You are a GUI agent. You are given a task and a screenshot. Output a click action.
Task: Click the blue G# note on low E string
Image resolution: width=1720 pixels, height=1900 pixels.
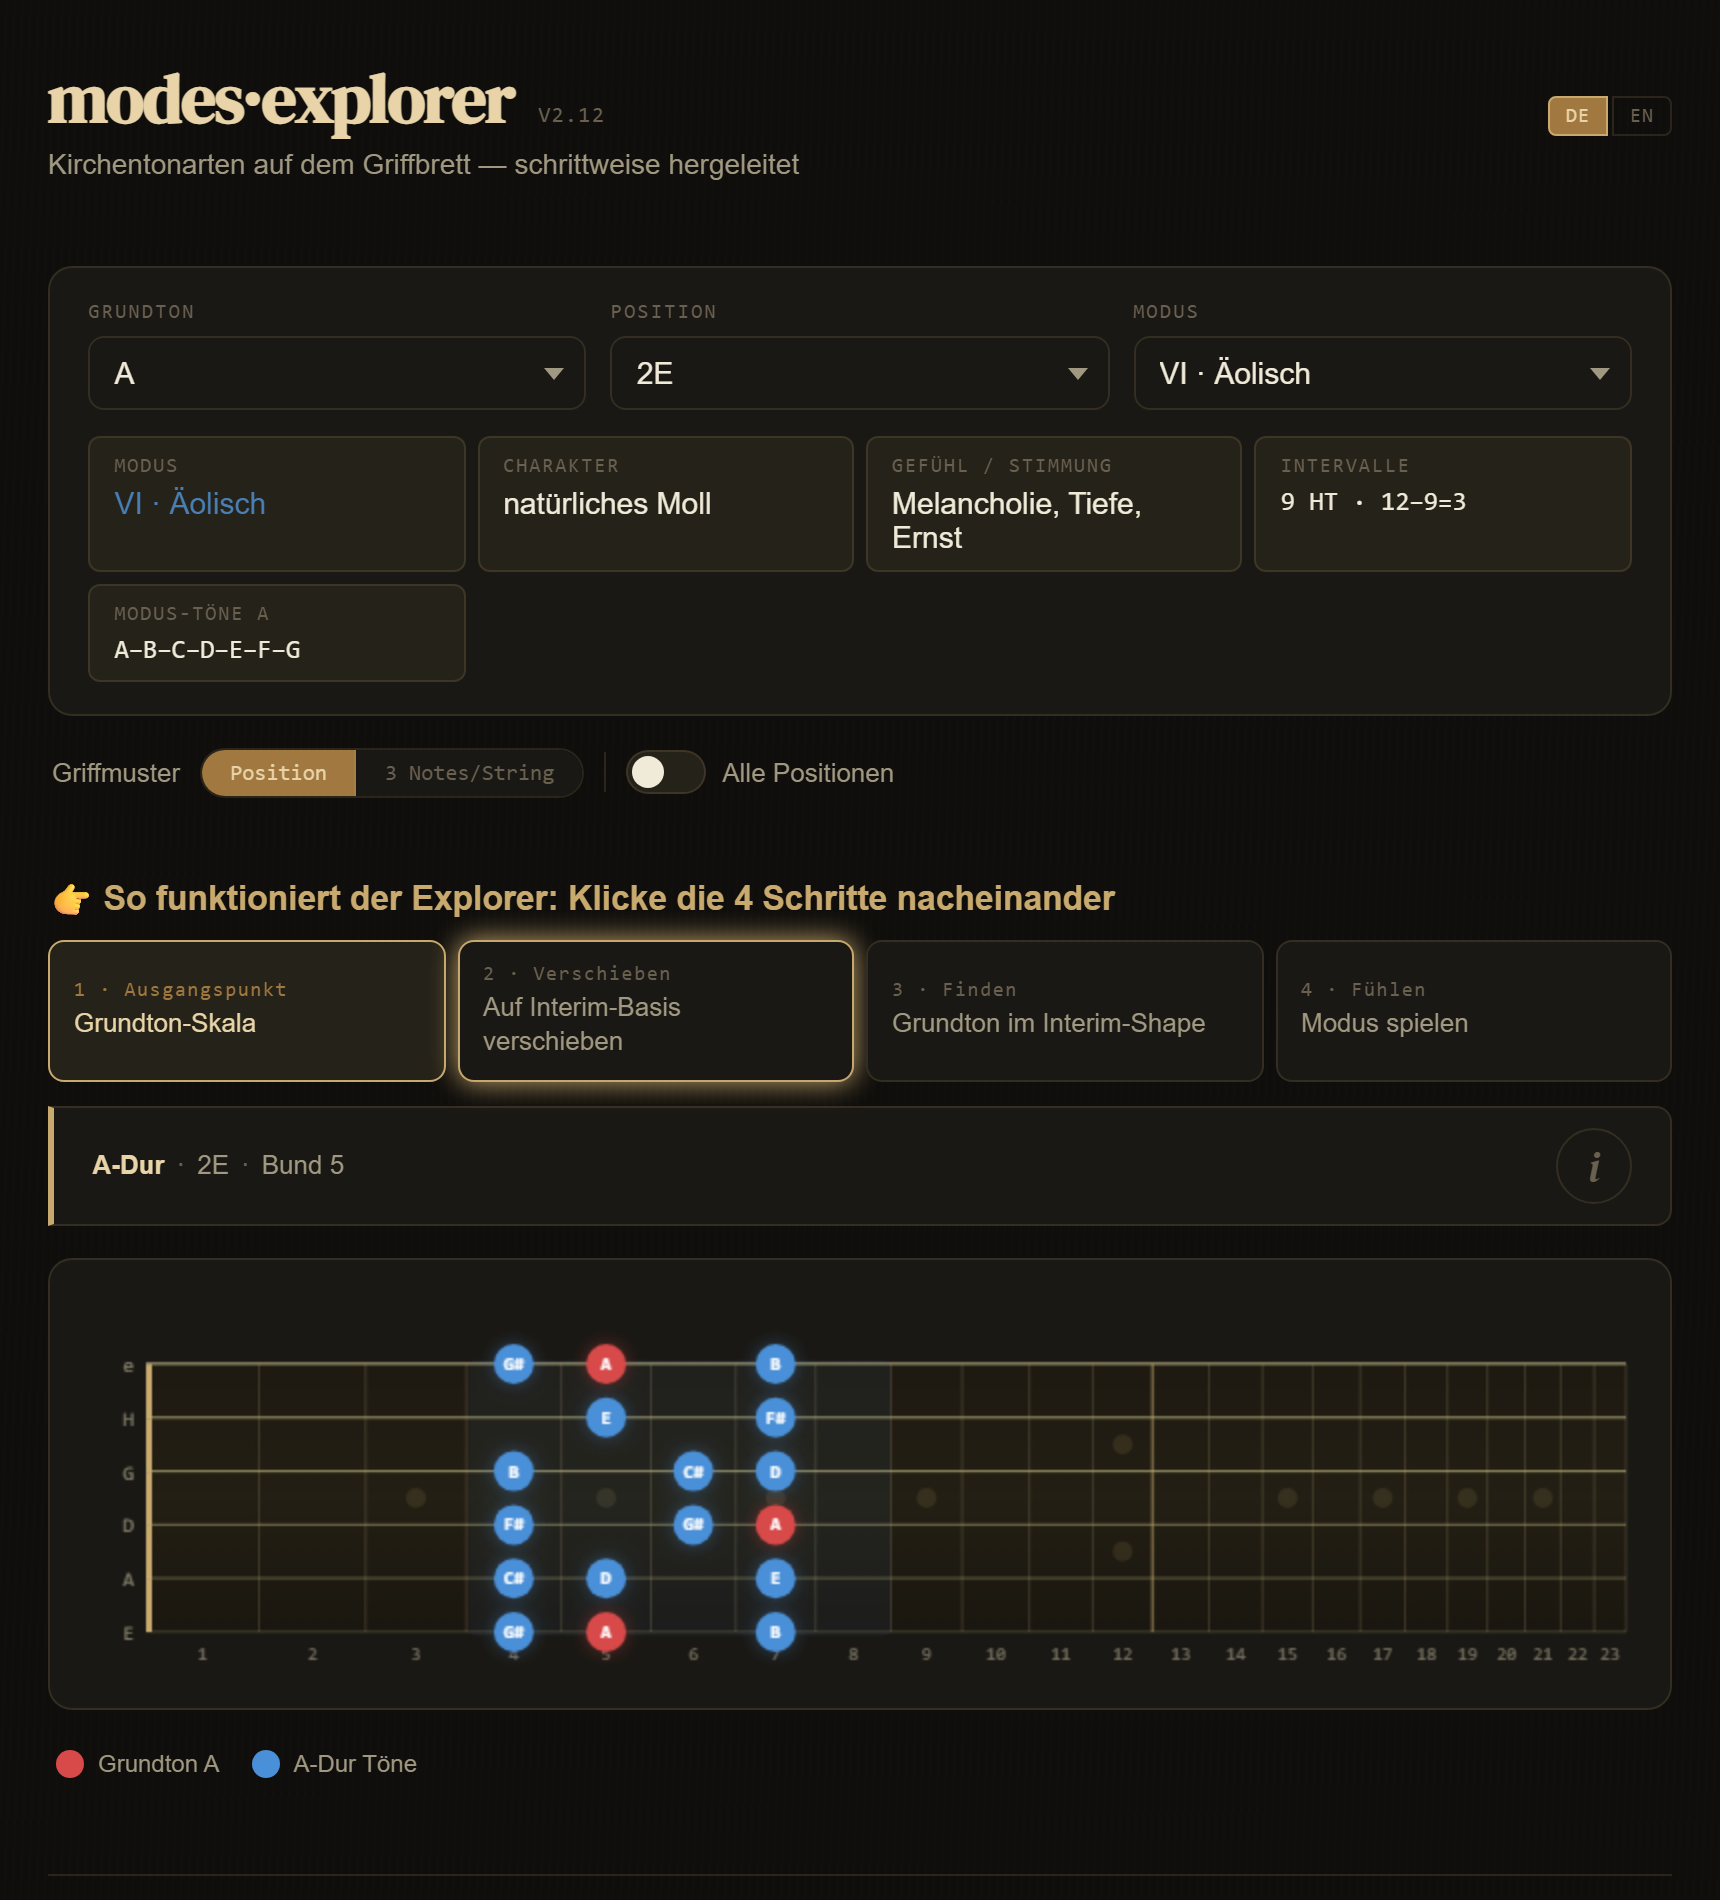tap(514, 1632)
